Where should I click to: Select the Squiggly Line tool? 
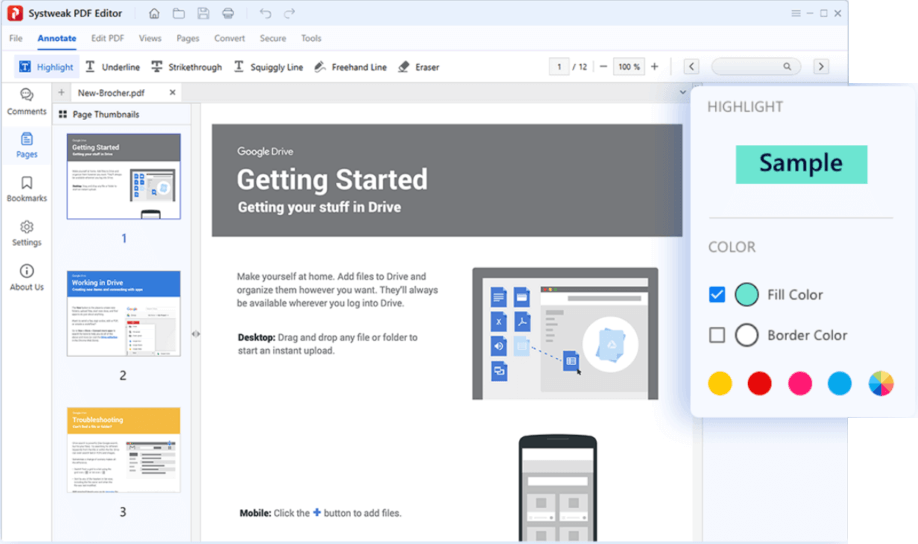(x=268, y=67)
